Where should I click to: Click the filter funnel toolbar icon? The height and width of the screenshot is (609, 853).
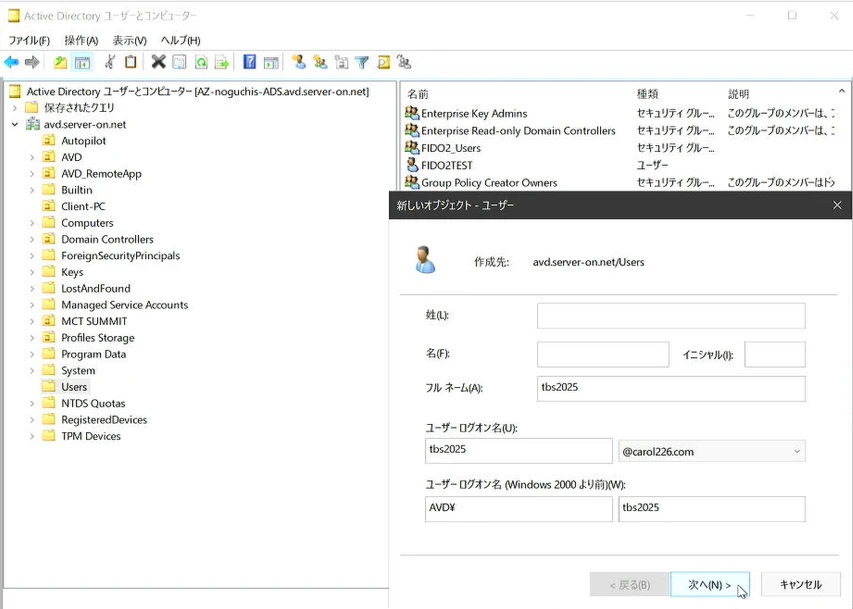(x=362, y=63)
